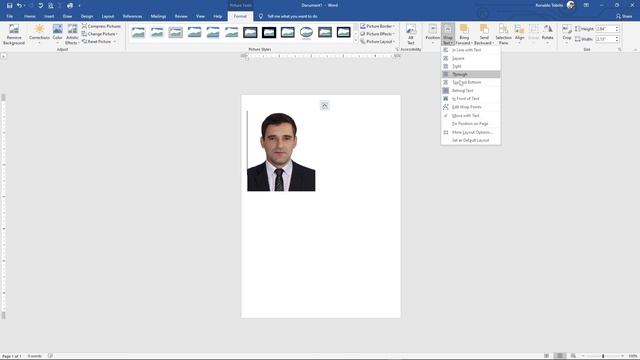Collapse the Wrap Text dropdown button
Screen dimensions: 640x360
[x=448, y=34]
